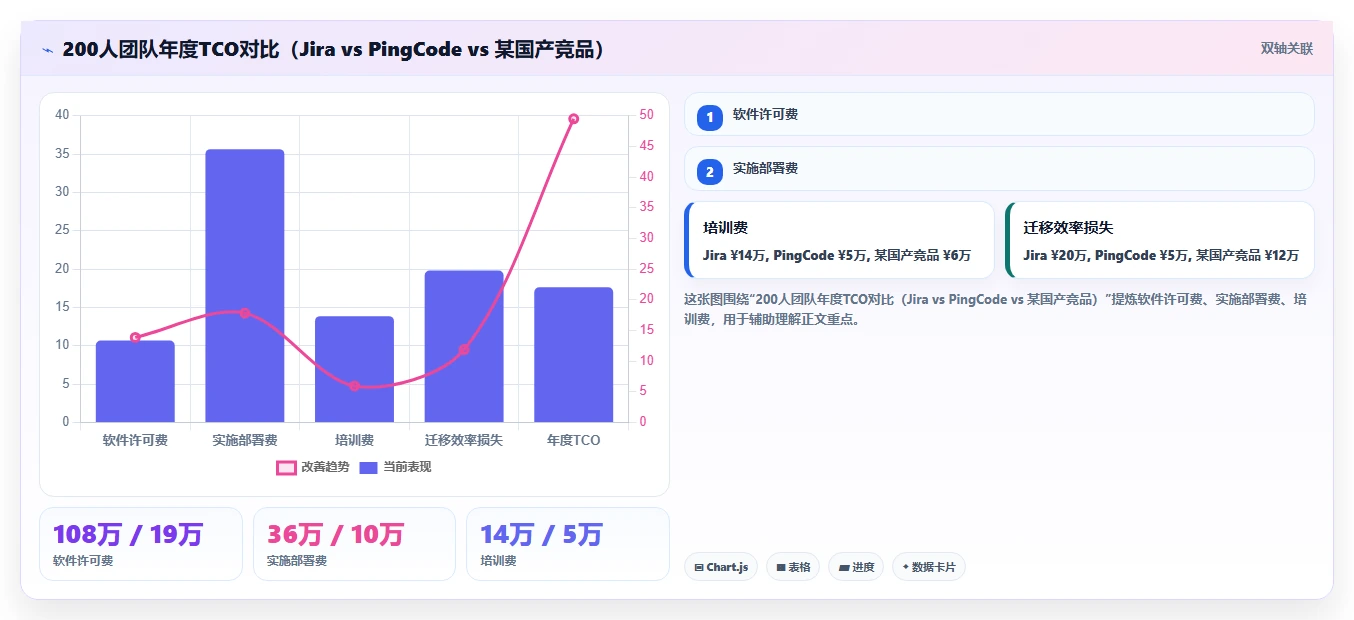Click the 迁移效率损失 x-axis label
This screenshot has height=620, width=1354.
tap(464, 440)
